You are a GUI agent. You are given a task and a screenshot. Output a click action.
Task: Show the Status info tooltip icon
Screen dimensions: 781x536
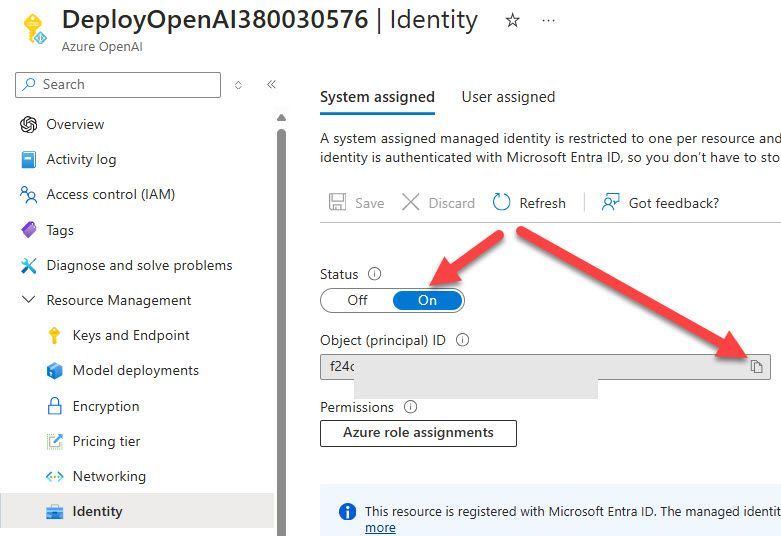[375, 273]
